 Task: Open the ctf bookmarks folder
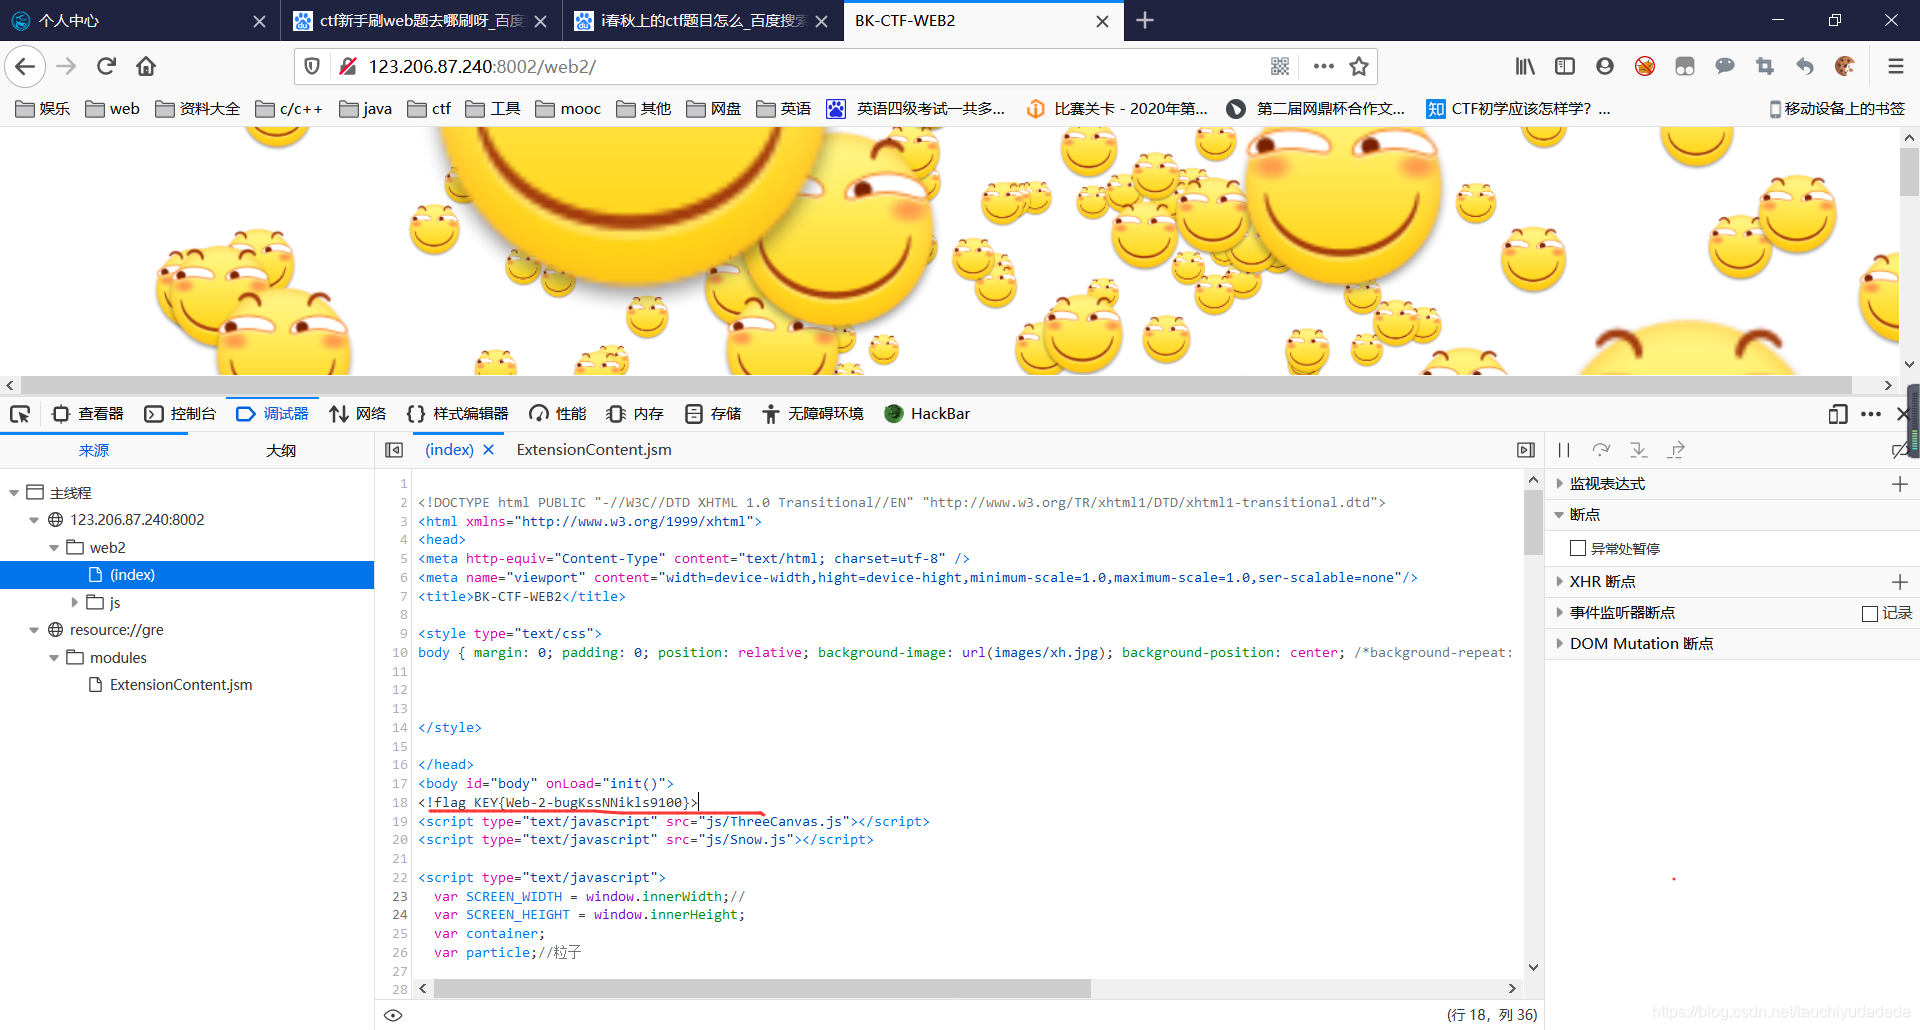(x=429, y=109)
